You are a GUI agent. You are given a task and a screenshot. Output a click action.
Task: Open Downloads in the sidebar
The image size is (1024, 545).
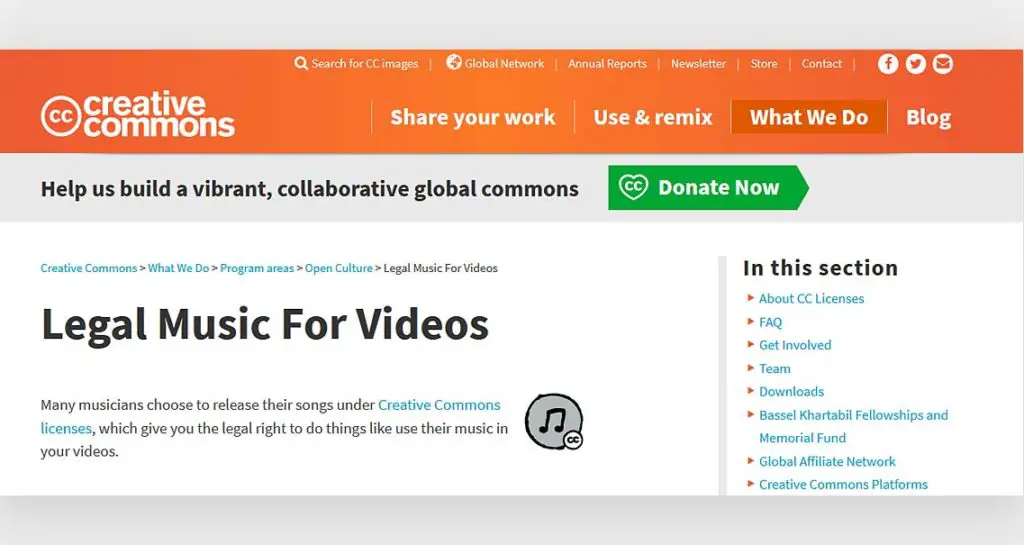(x=791, y=392)
